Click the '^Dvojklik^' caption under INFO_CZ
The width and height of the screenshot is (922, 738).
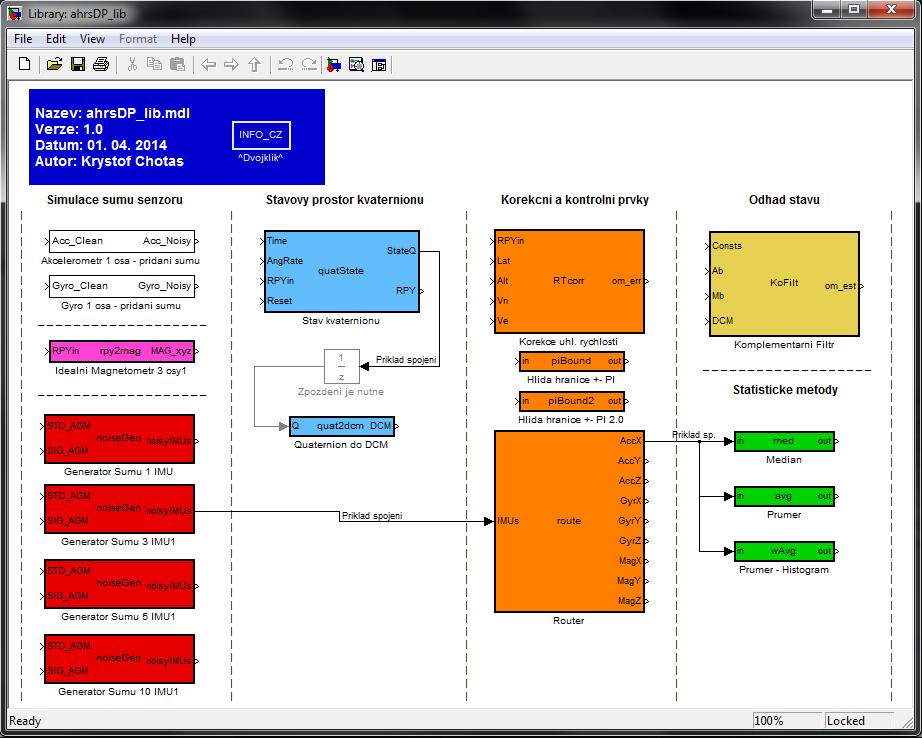260,158
